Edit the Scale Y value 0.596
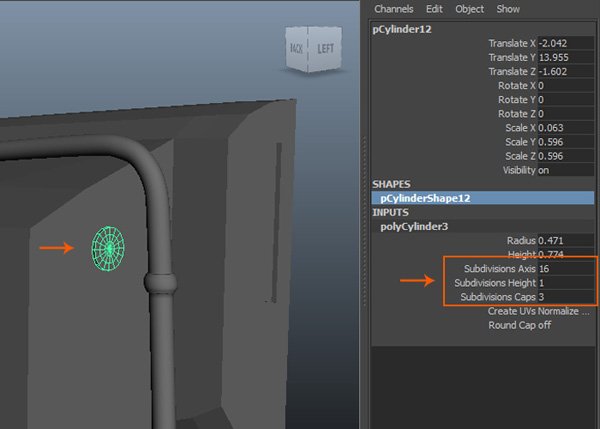Viewport: 600px width, 429px height. [x=566, y=142]
